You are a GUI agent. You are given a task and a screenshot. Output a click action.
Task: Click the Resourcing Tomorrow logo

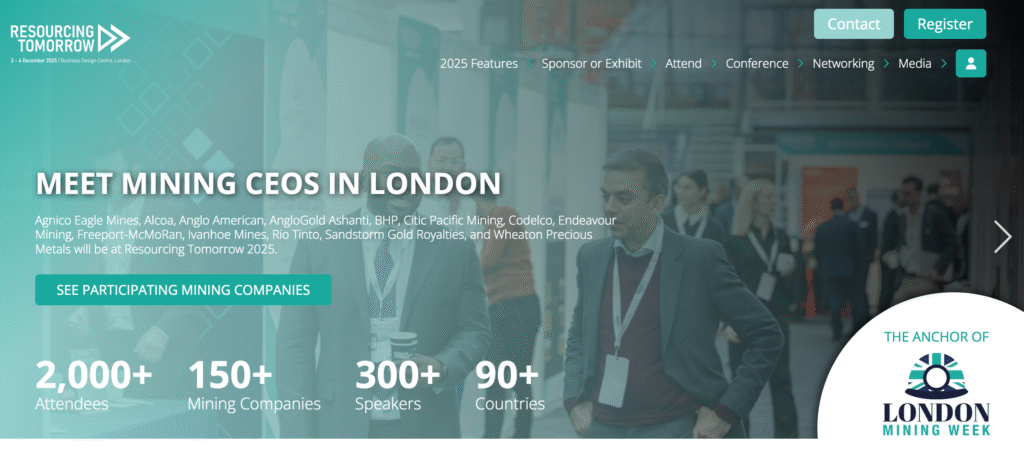[70, 42]
